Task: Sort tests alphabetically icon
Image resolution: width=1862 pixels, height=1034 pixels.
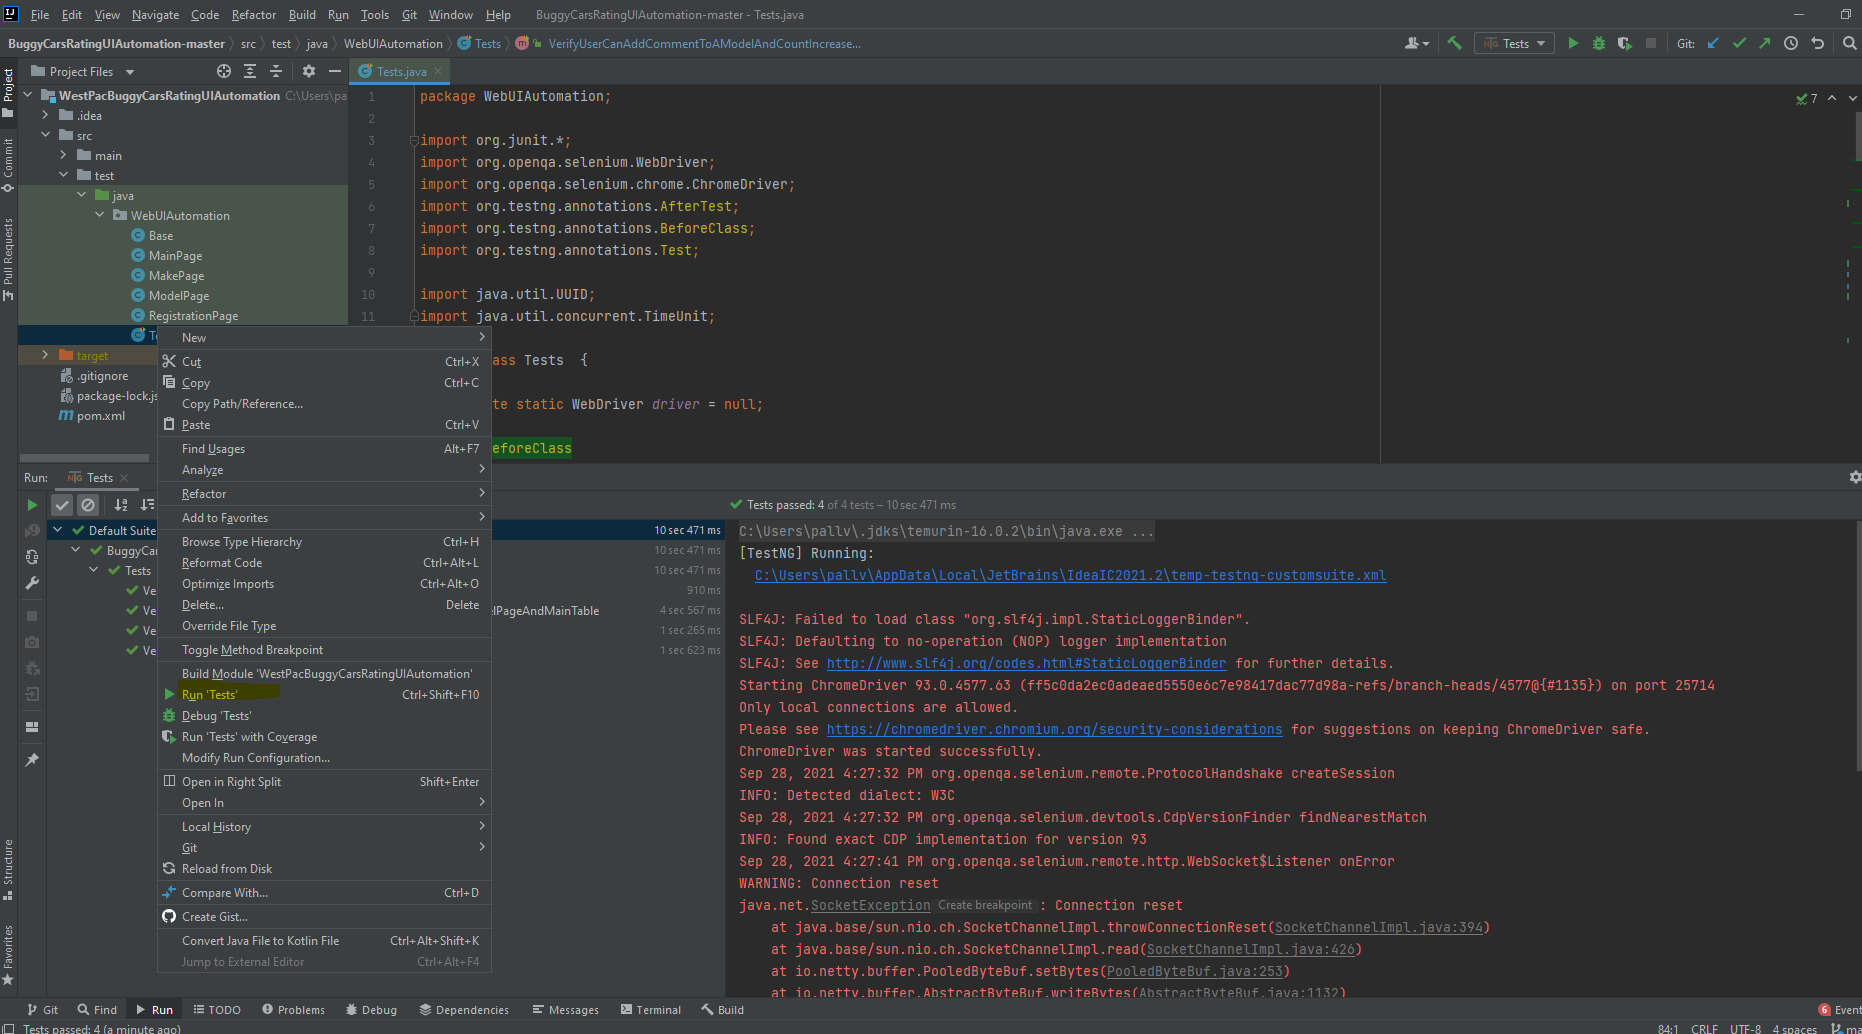Action: [121, 505]
